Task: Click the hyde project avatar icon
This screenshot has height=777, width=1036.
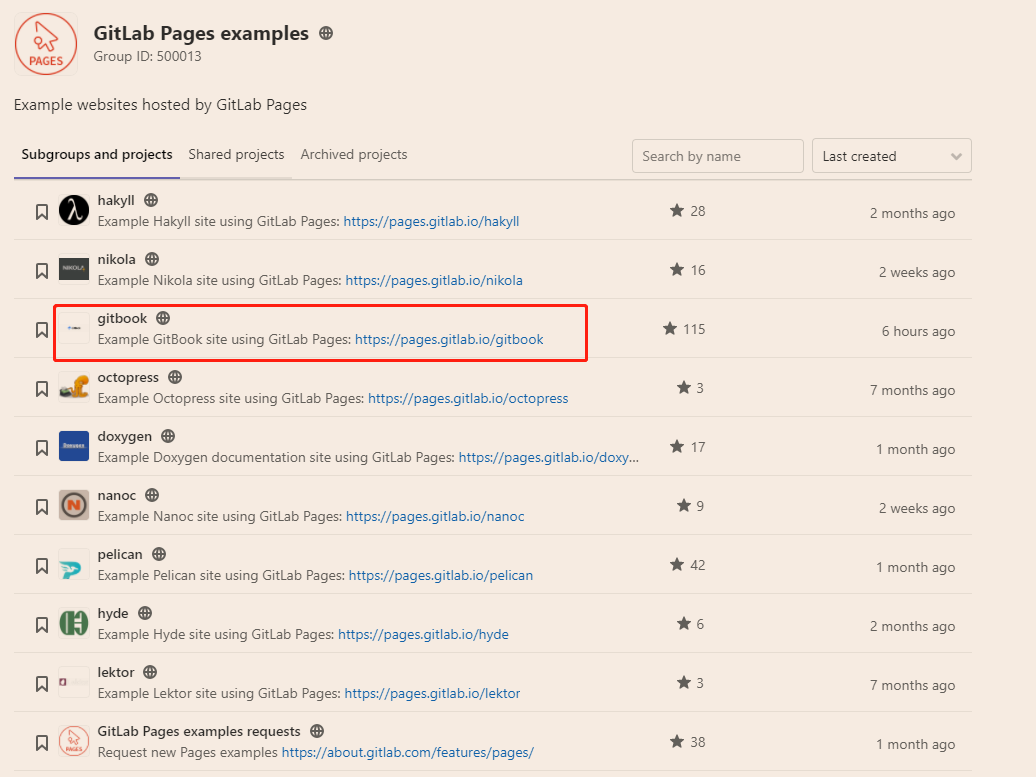Action: click(73, 623)
